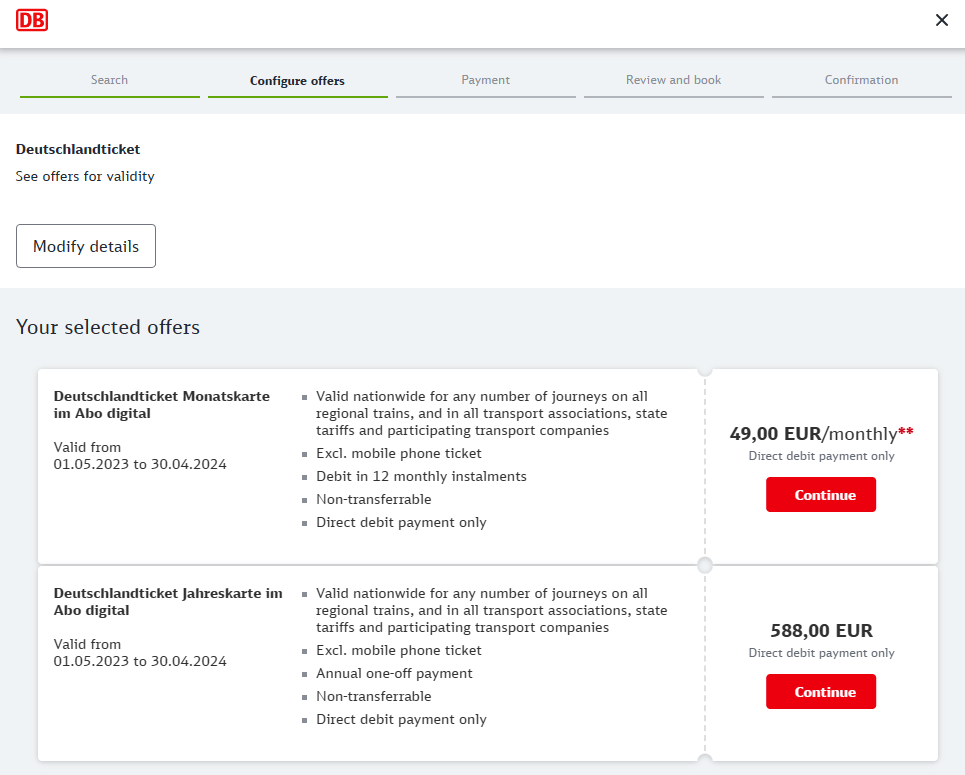The image size is (965, 775).
Task: Click the red double-asterisk footnote marker
Action: tap(906, 432)
